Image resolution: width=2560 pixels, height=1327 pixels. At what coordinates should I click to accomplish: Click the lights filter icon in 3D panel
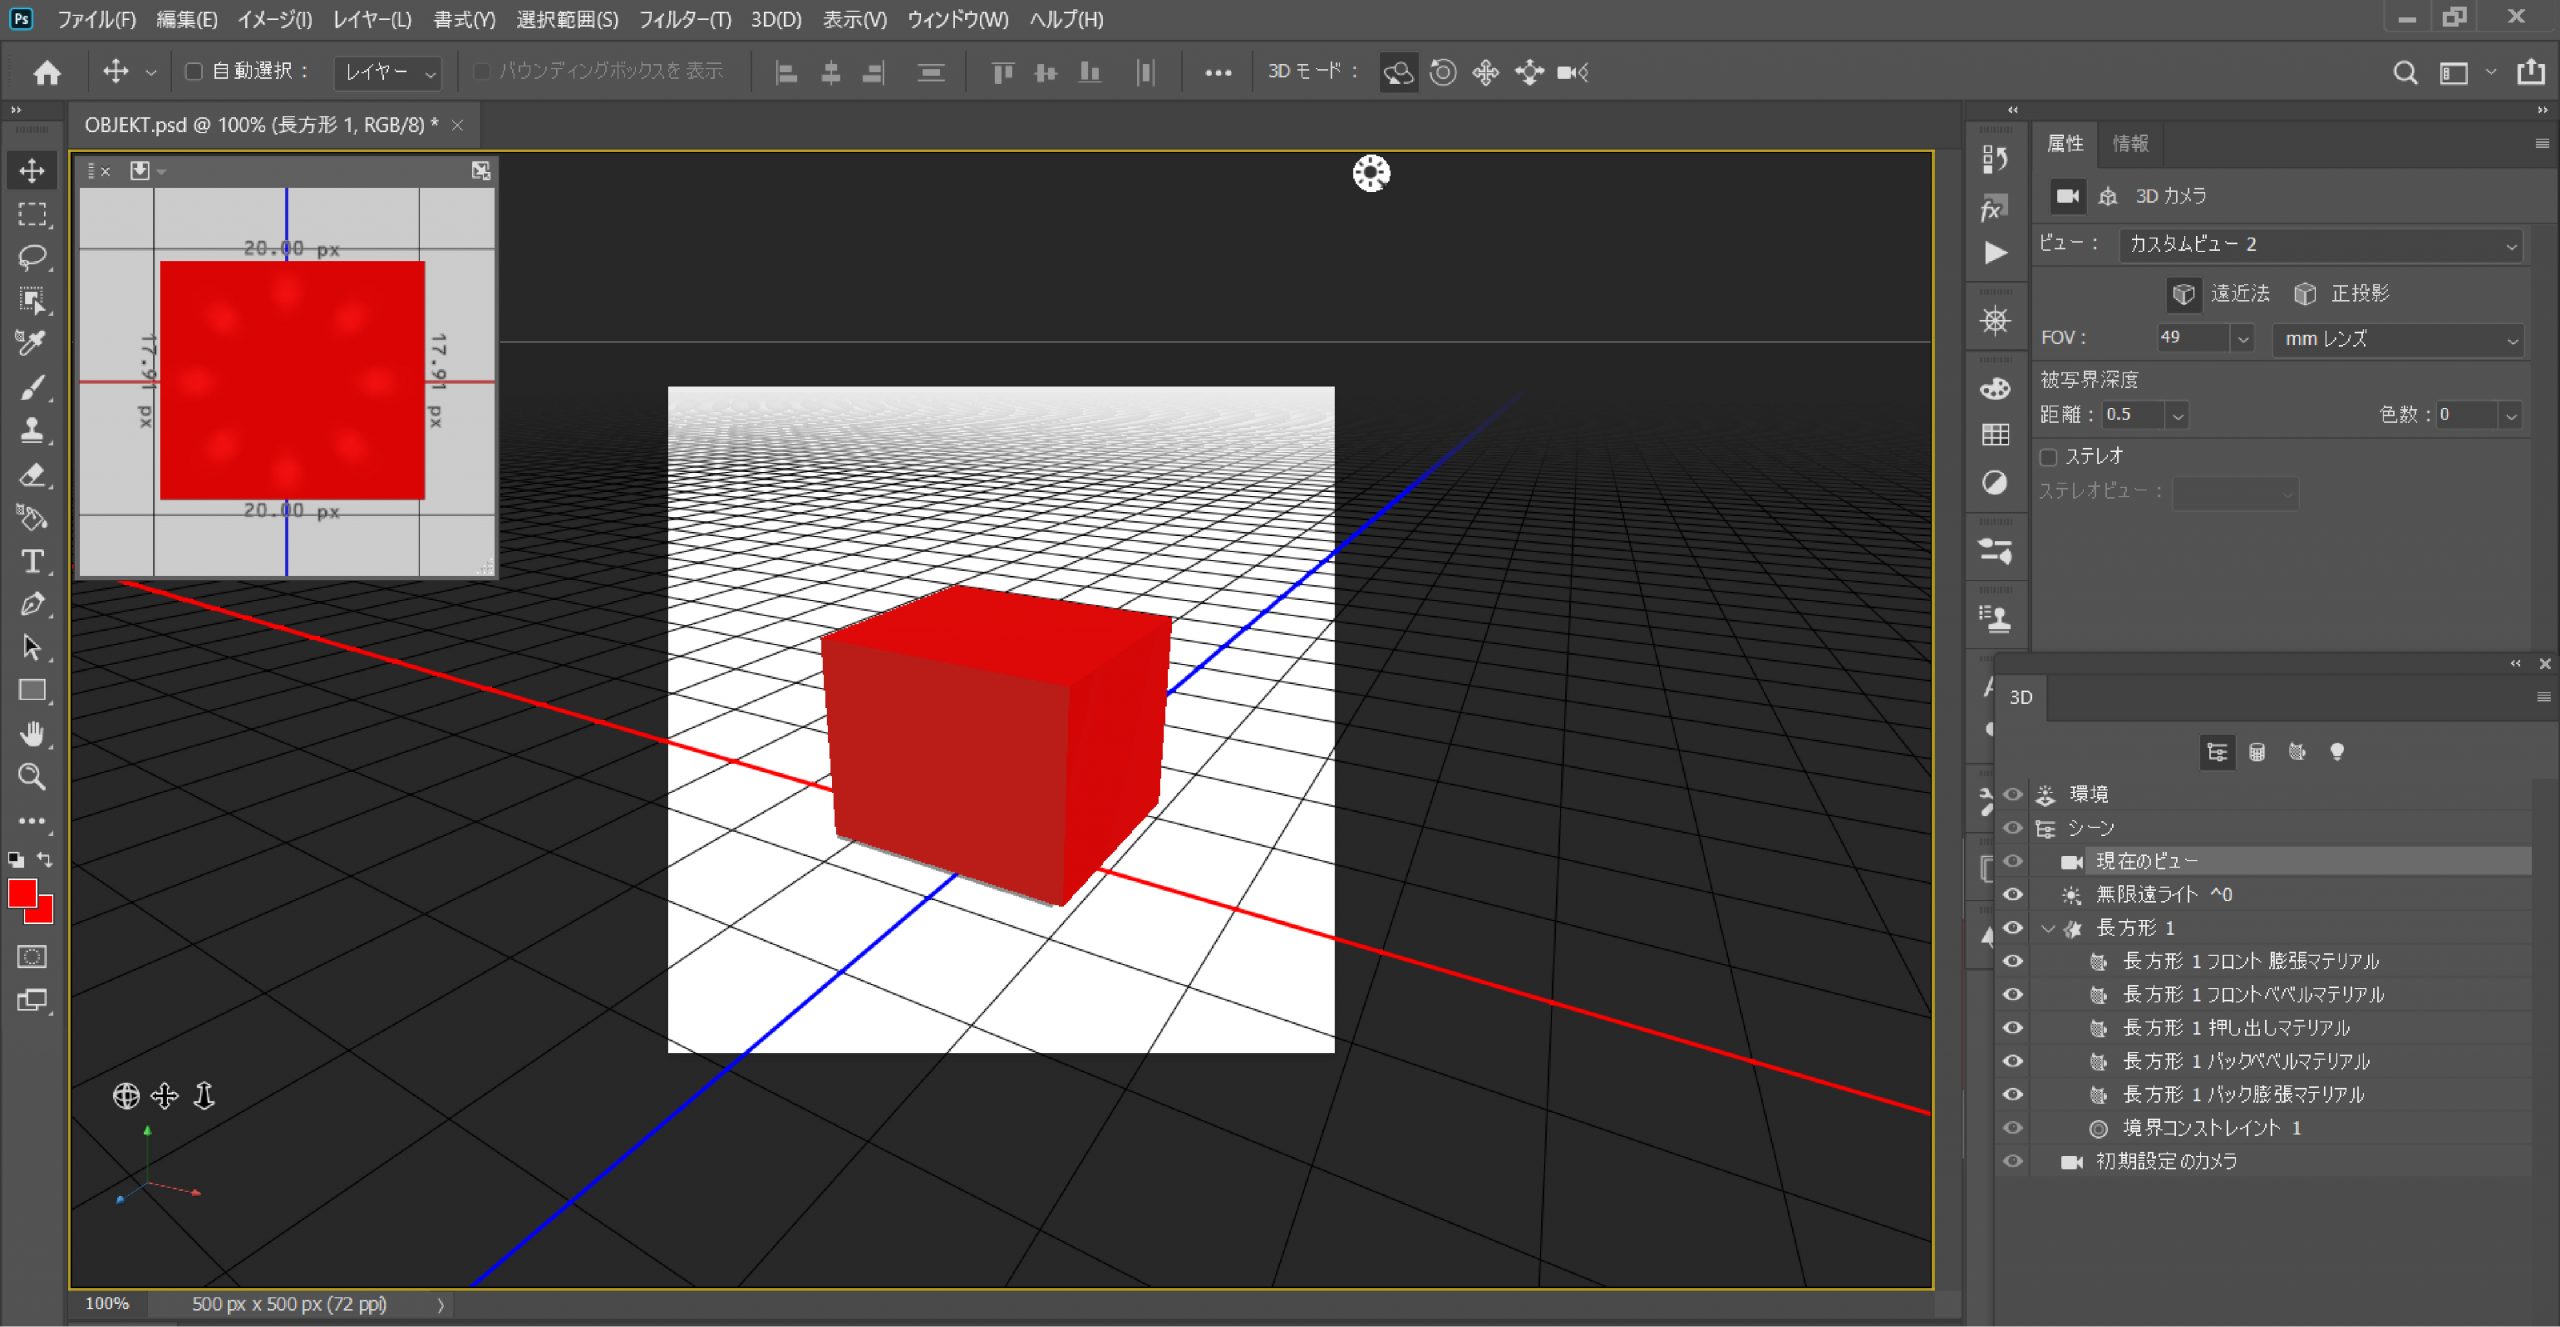(x=2339, y=752)
